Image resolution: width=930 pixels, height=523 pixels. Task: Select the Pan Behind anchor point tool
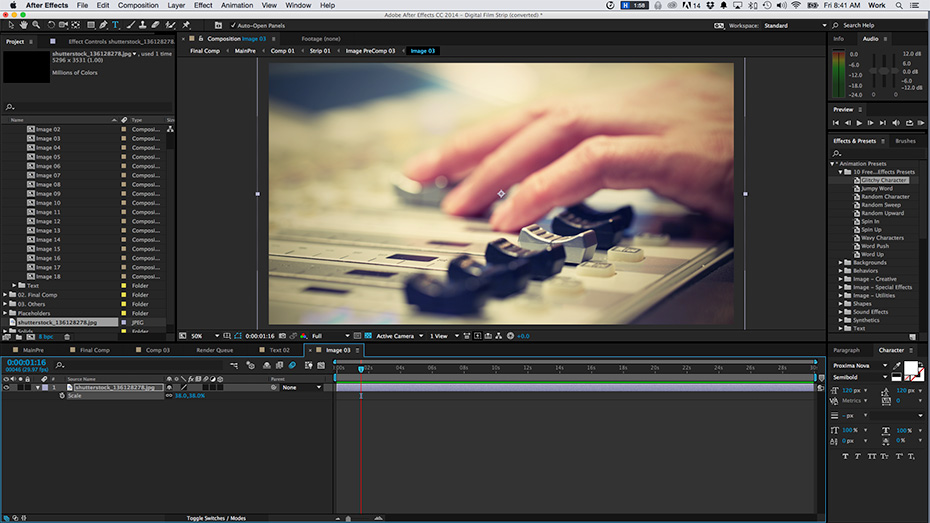[76, 25]
